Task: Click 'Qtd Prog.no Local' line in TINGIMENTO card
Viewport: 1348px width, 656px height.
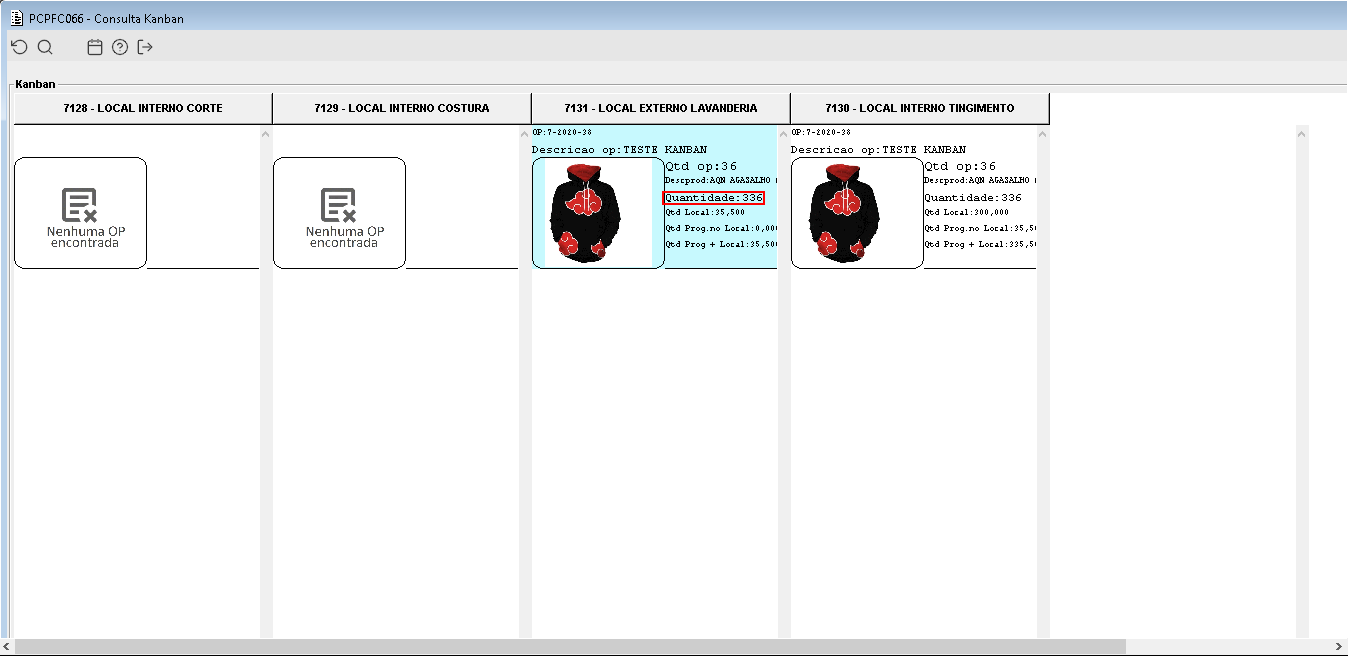Action: click(x=980, y=228)
